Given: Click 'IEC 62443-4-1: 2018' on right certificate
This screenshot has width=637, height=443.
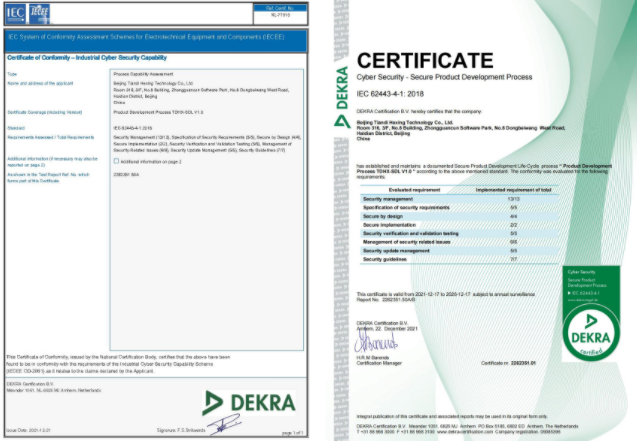Looking at the screenshot, I should (390, 94).
